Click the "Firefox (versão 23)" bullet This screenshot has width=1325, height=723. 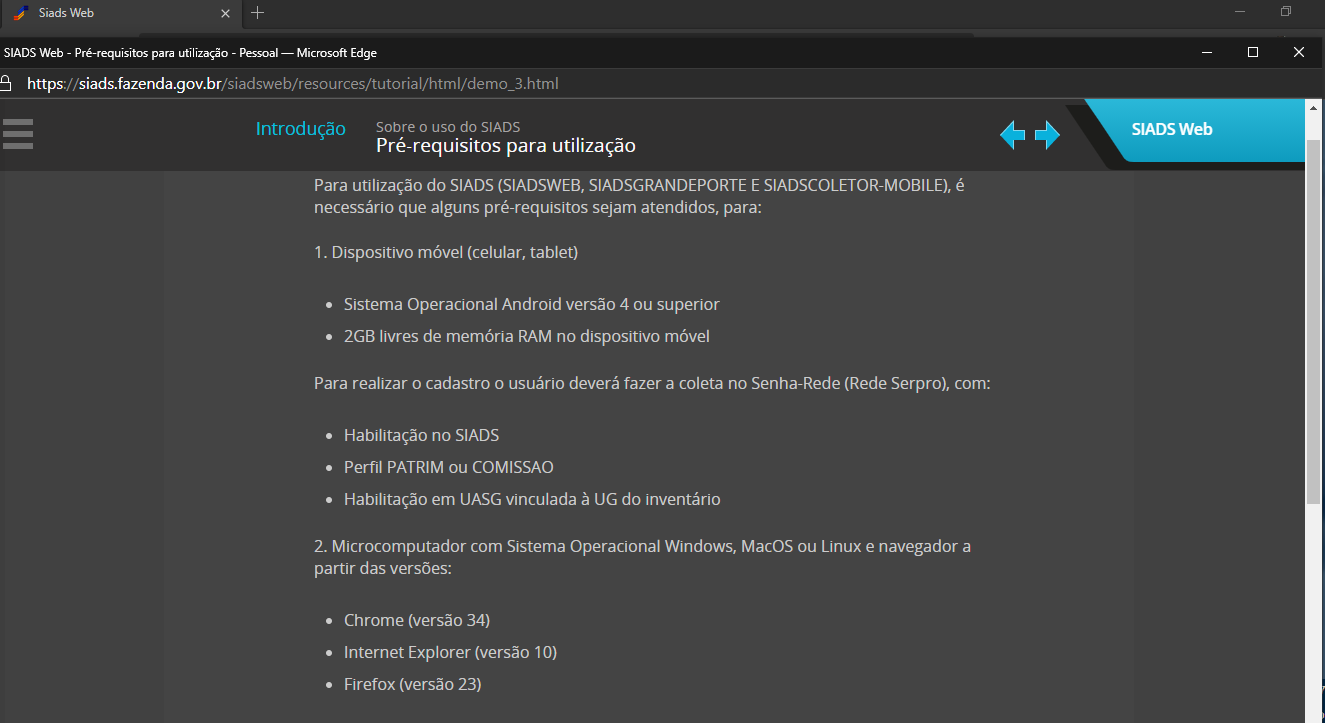click(413, 684)
